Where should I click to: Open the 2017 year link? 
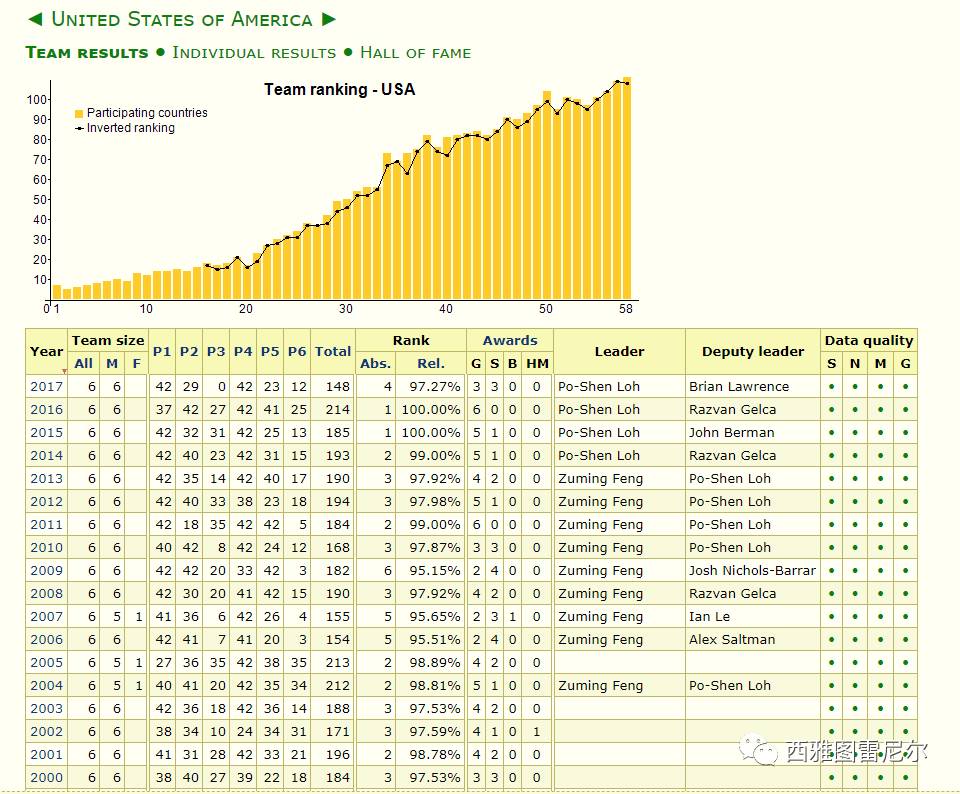pos(47,387)
